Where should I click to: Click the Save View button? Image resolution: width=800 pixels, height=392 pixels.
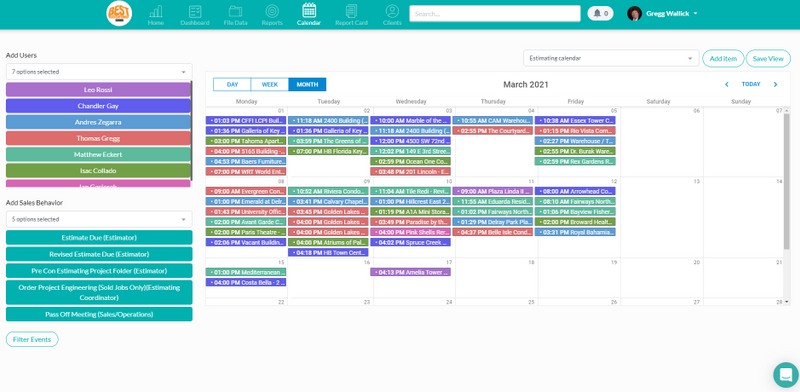(x=768, y=59)
